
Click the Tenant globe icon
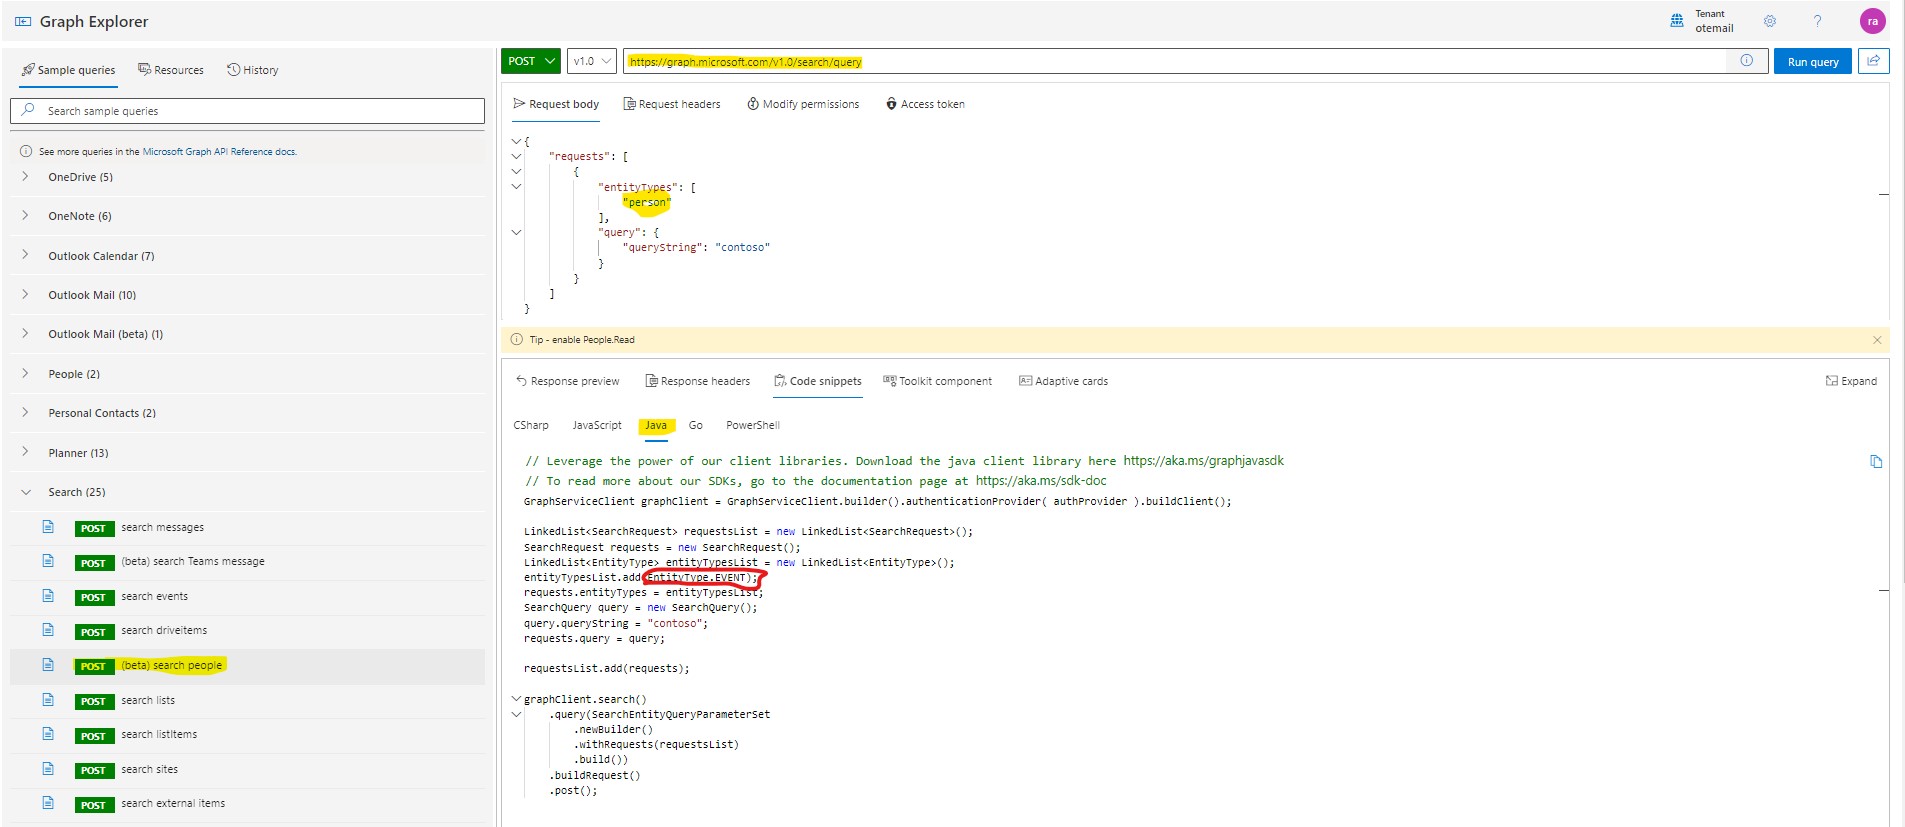click(x=1677, y=21)
